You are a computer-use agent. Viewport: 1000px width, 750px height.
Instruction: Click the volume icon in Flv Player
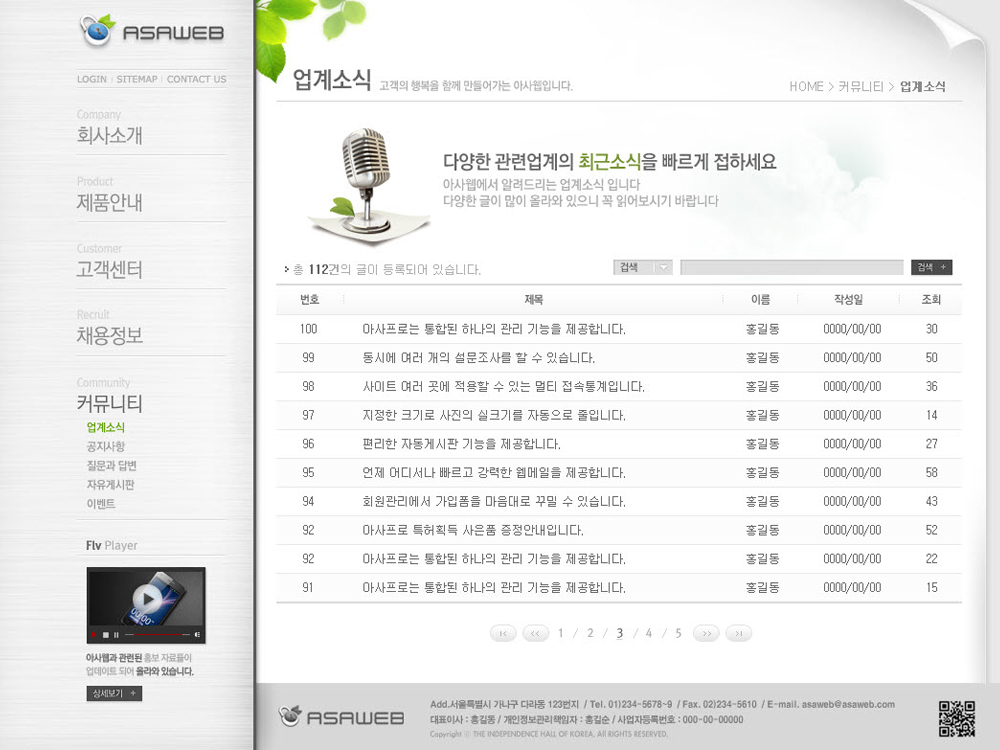tap(197, 635)
